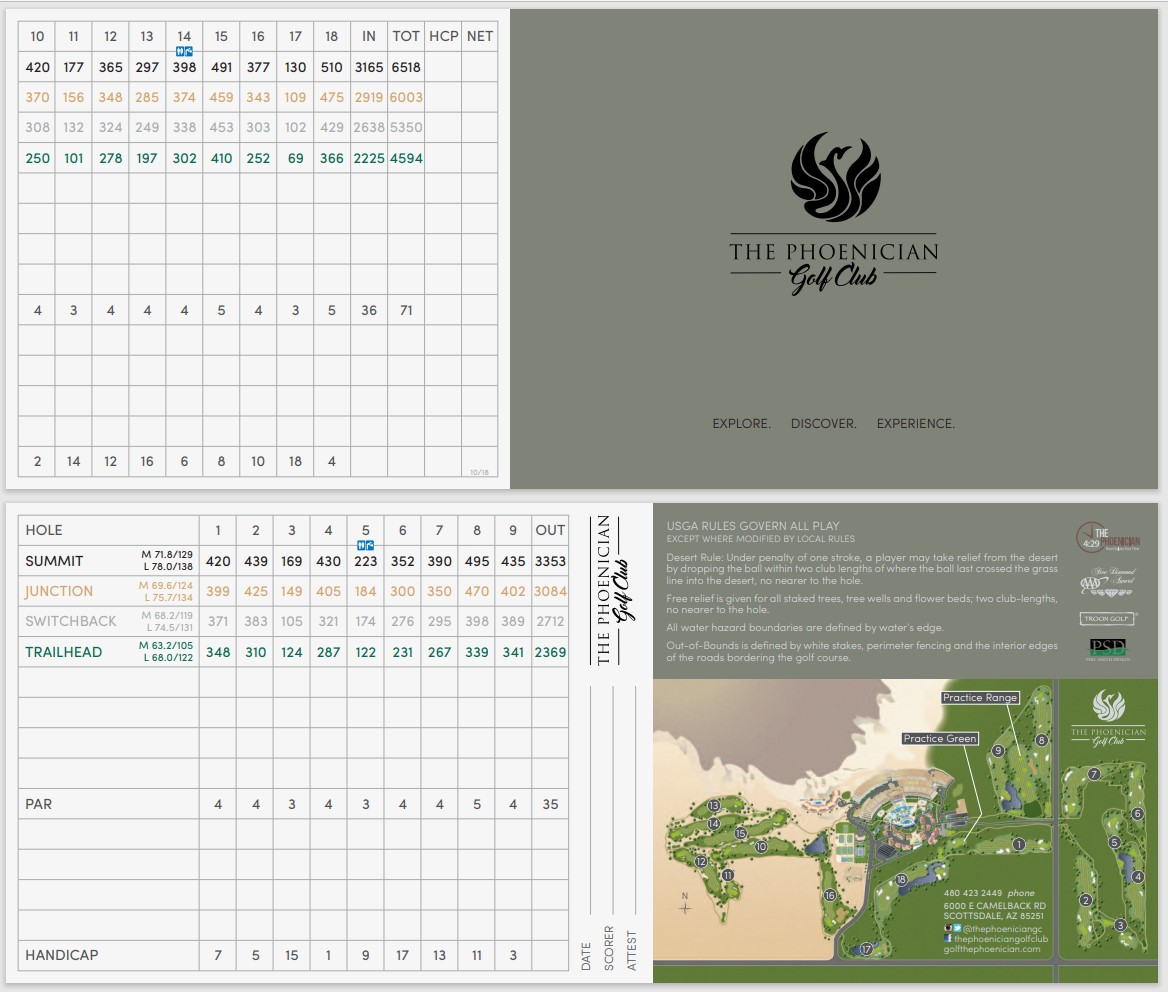Select the SWITCHBACK tee row label
This screenshot has width=1168, height=992.
[x=71, y=621]
